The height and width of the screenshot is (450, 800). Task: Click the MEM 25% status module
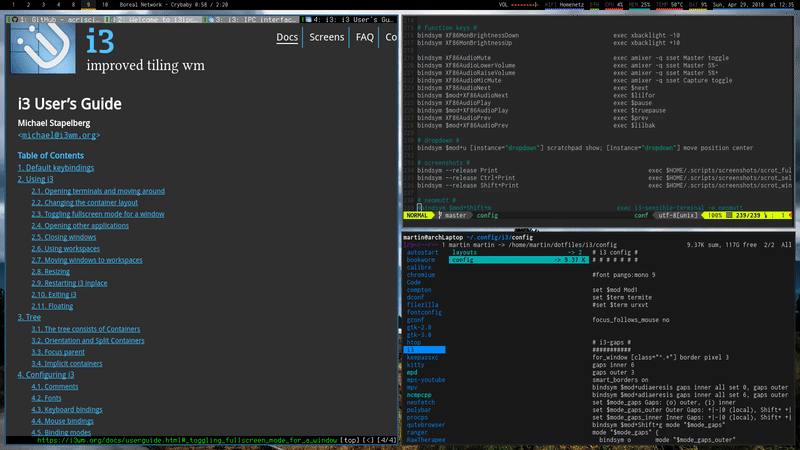coord(639,5)
